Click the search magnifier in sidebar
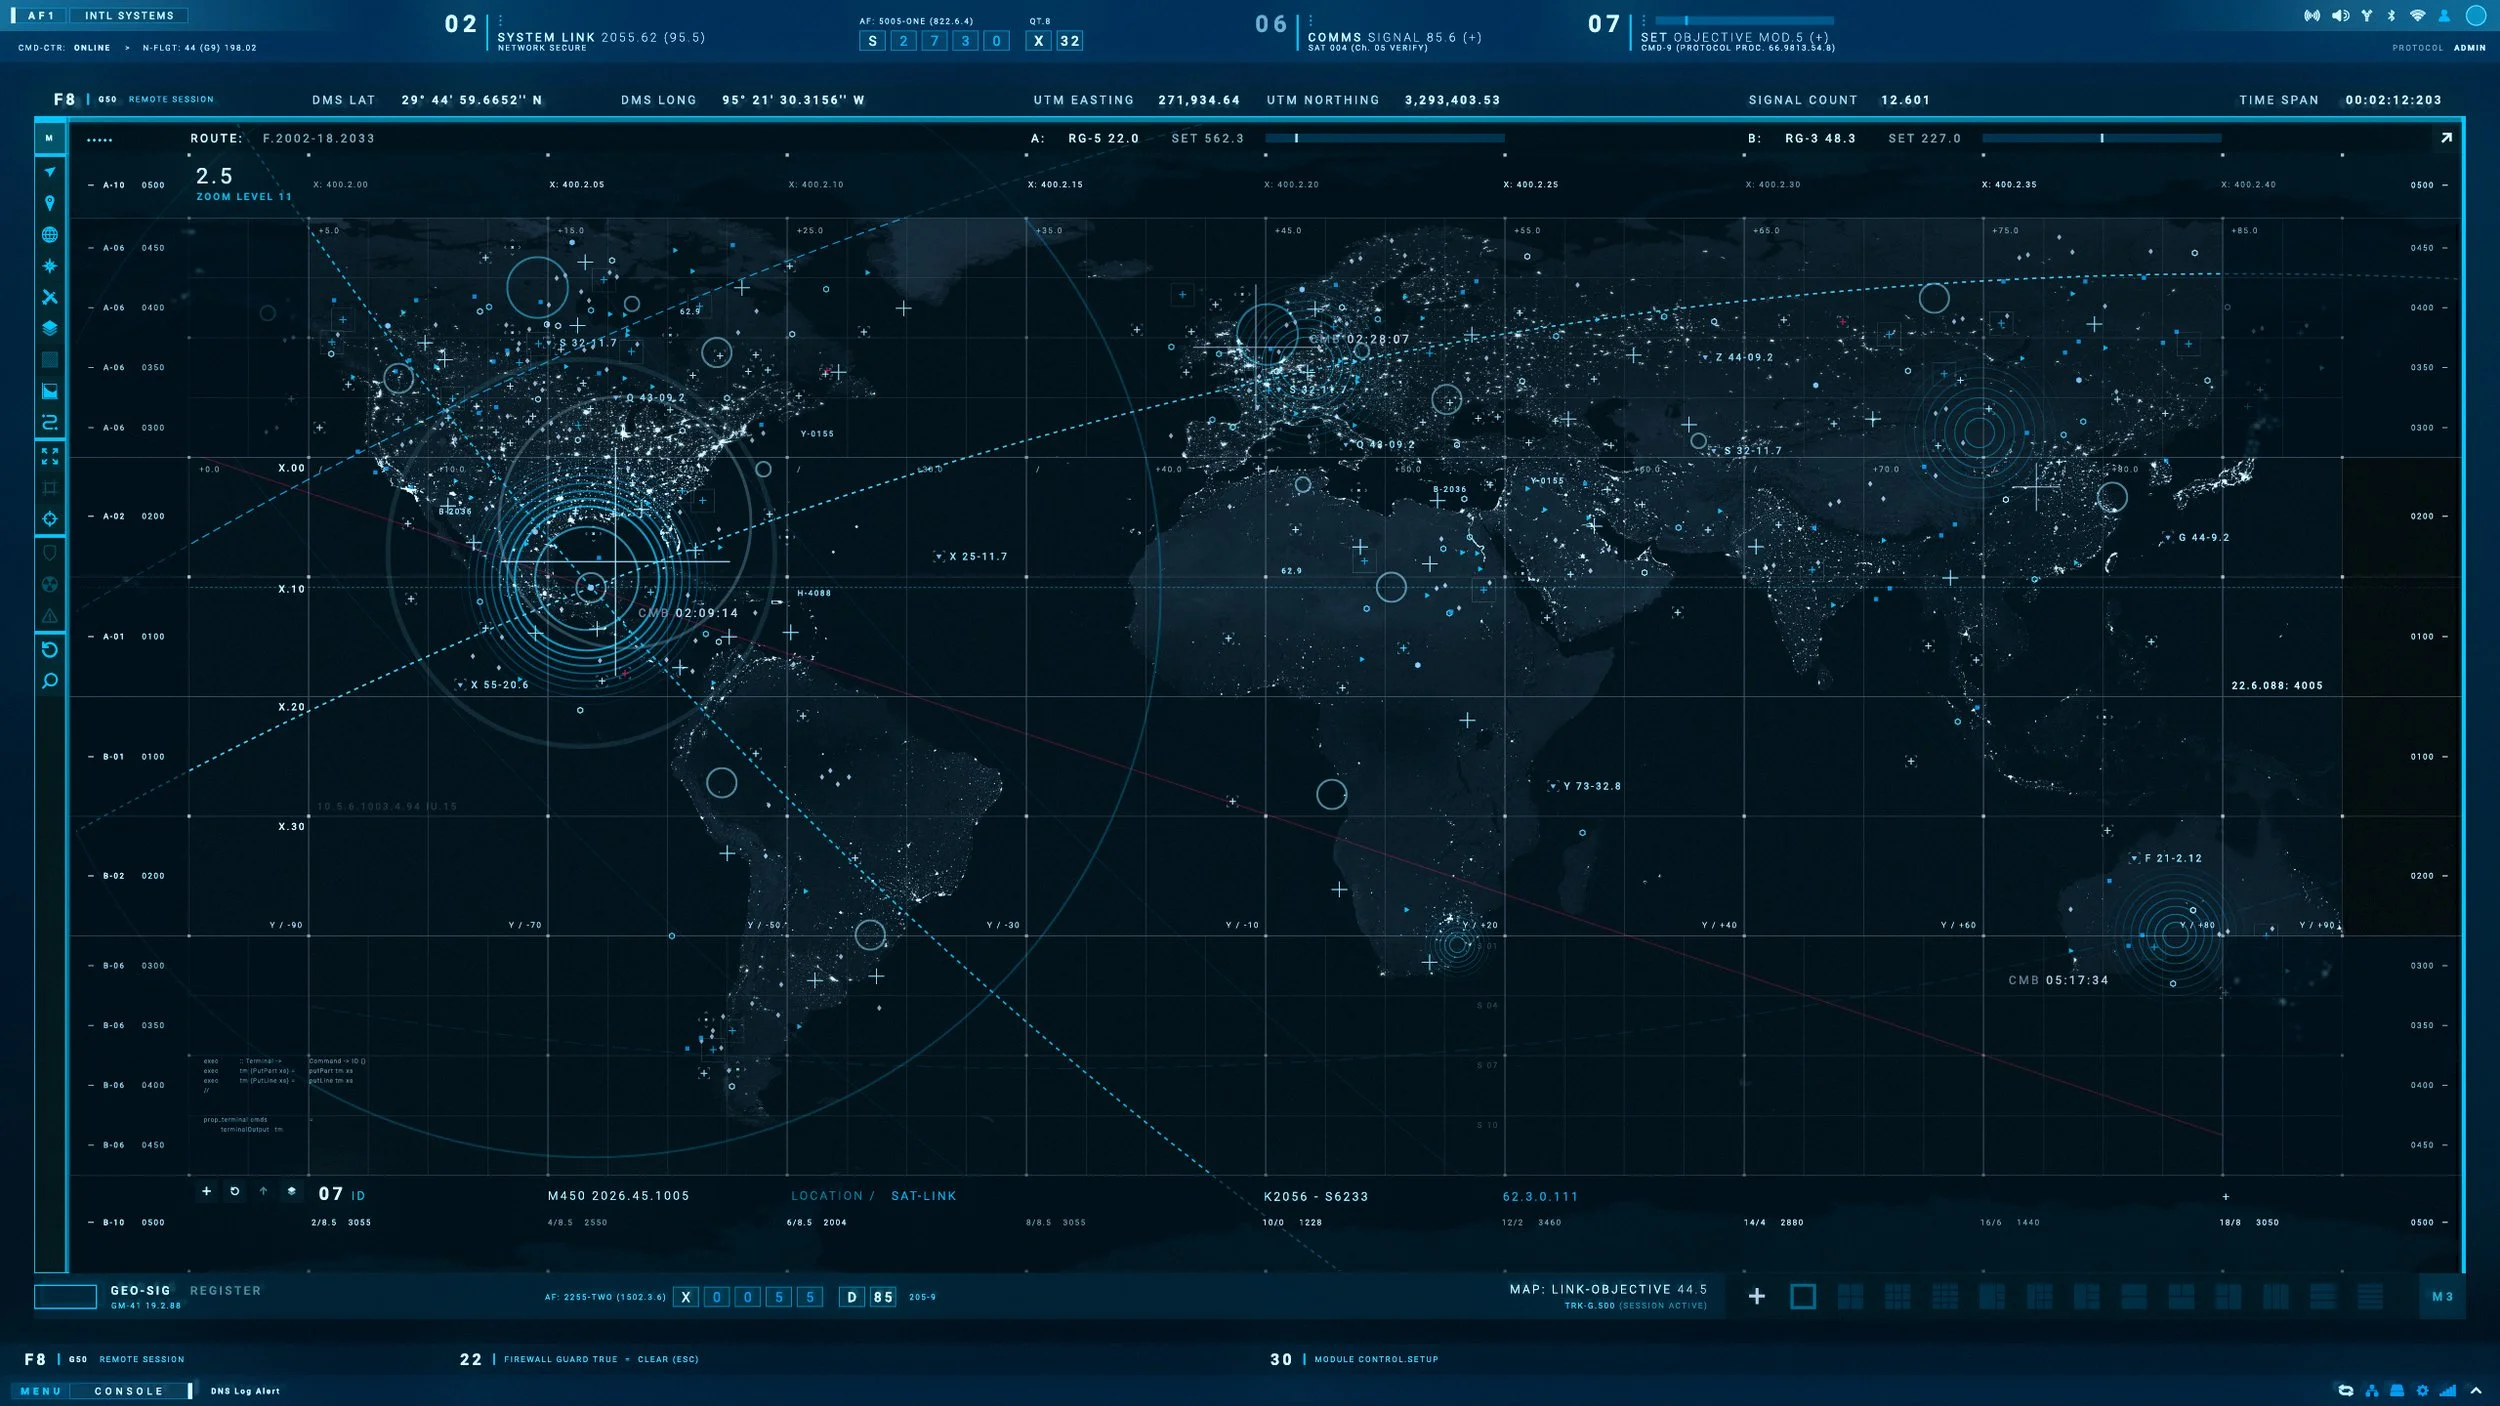Viewport: 2500px width, 1406px height. [x=49, y=682]
